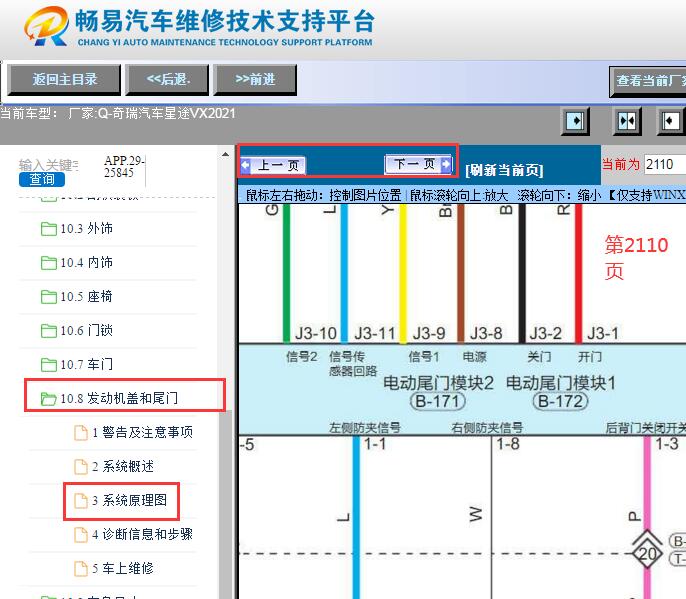Image resolution: width=686 pixels, height=599 pixels.
Task: Go to previous page with 上一页
Action: [x=273, y=165]
